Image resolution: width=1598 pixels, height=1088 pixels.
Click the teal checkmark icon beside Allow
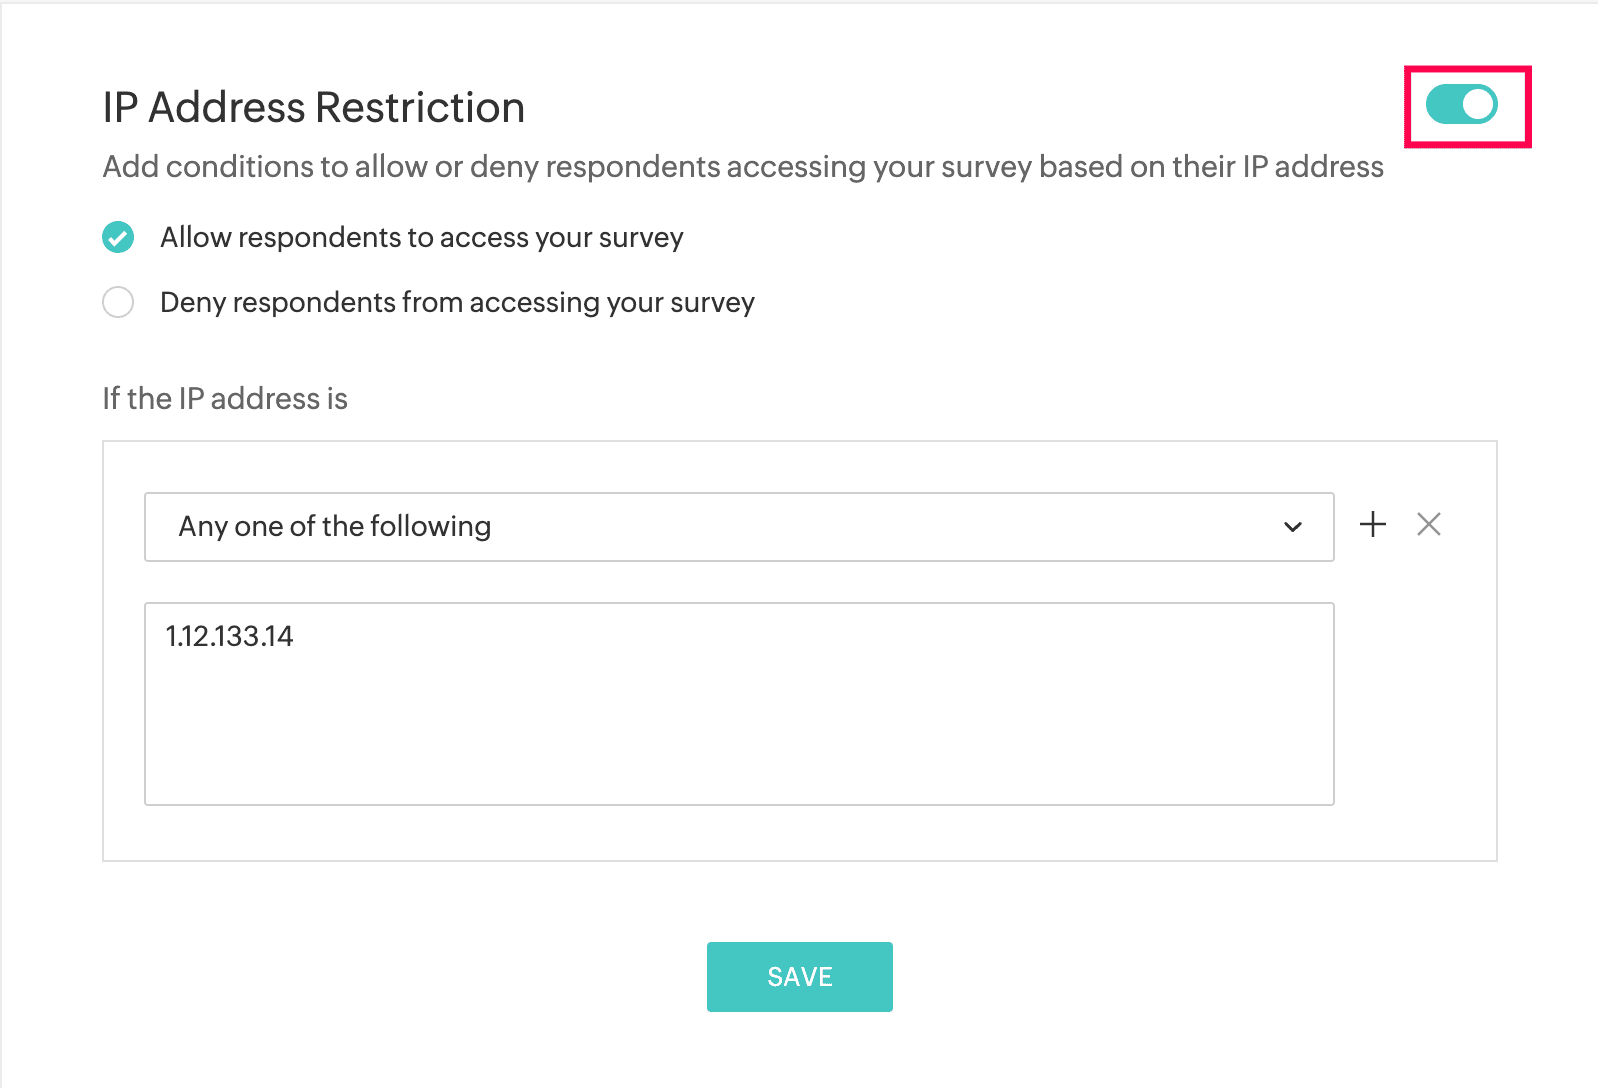tap(118, 237)
